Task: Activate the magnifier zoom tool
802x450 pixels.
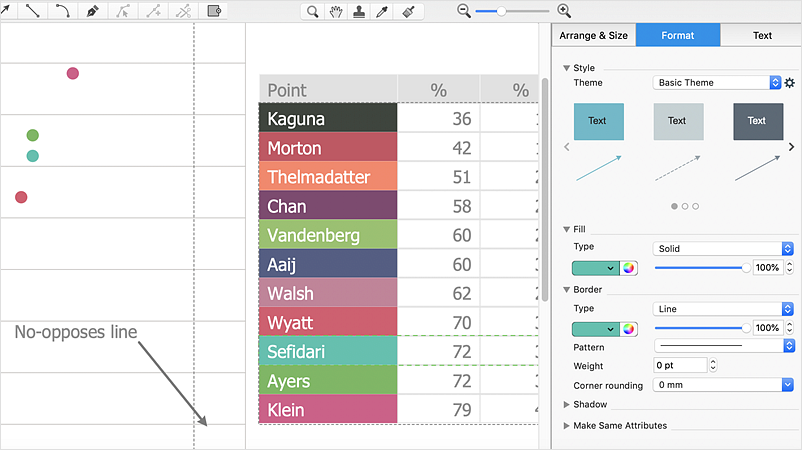Action: click(313, 11)
